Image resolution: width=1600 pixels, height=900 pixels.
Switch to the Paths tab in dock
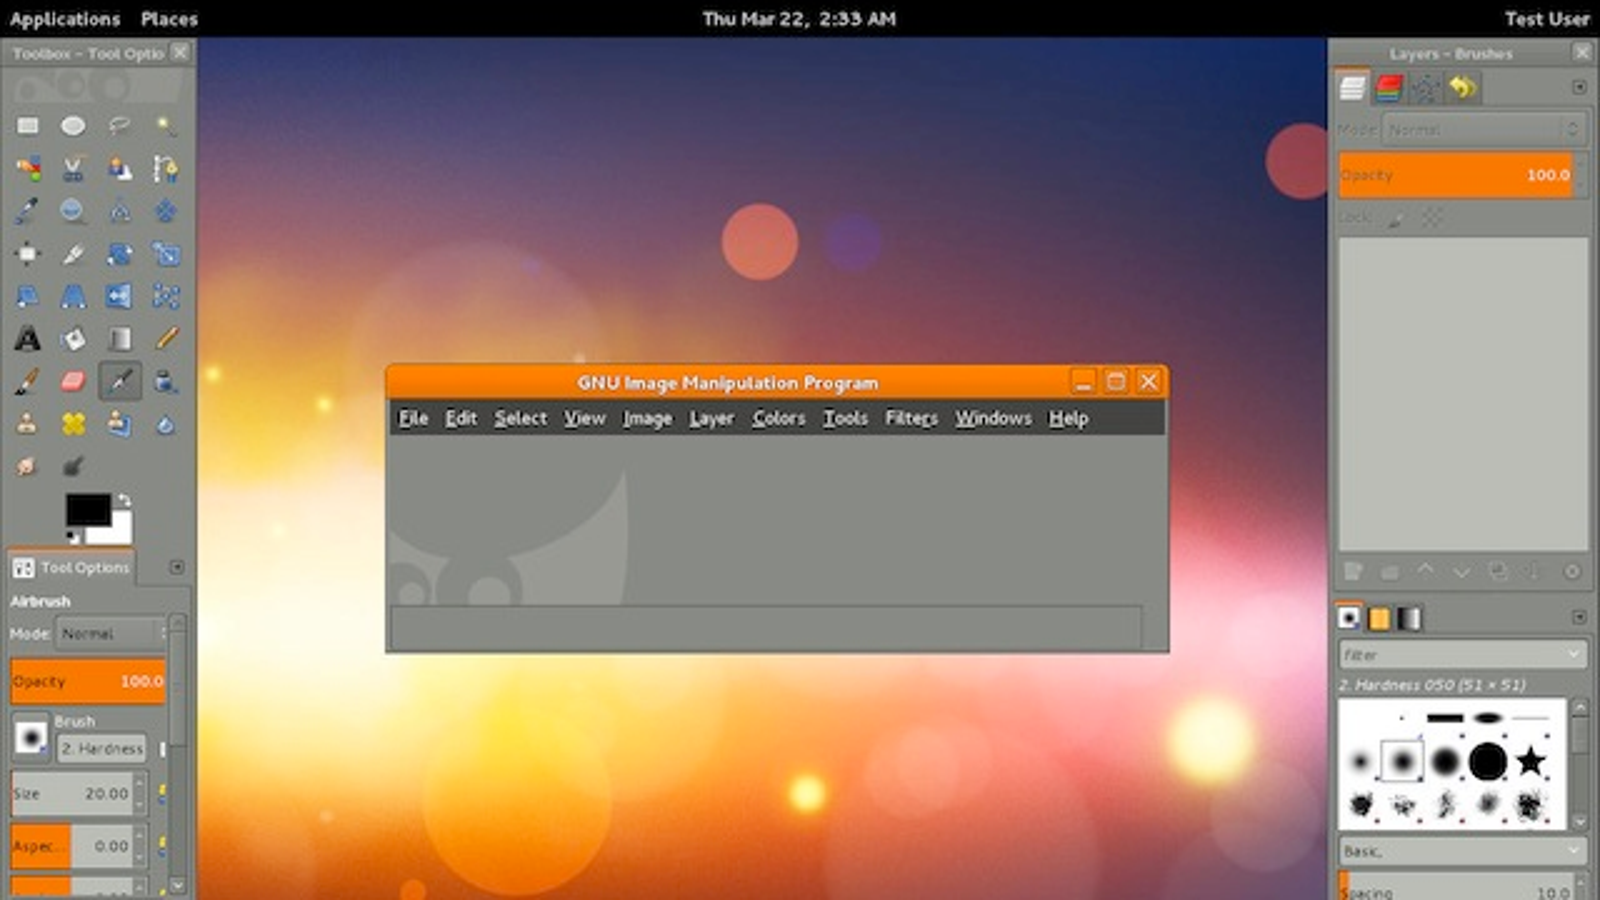(x=1425, y=88)
